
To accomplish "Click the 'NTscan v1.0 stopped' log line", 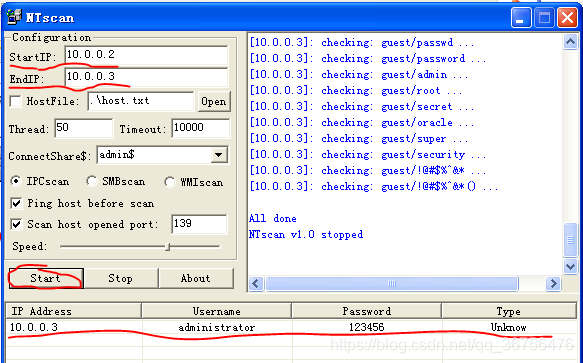I will pyautogui.click(x=306, y=234).
